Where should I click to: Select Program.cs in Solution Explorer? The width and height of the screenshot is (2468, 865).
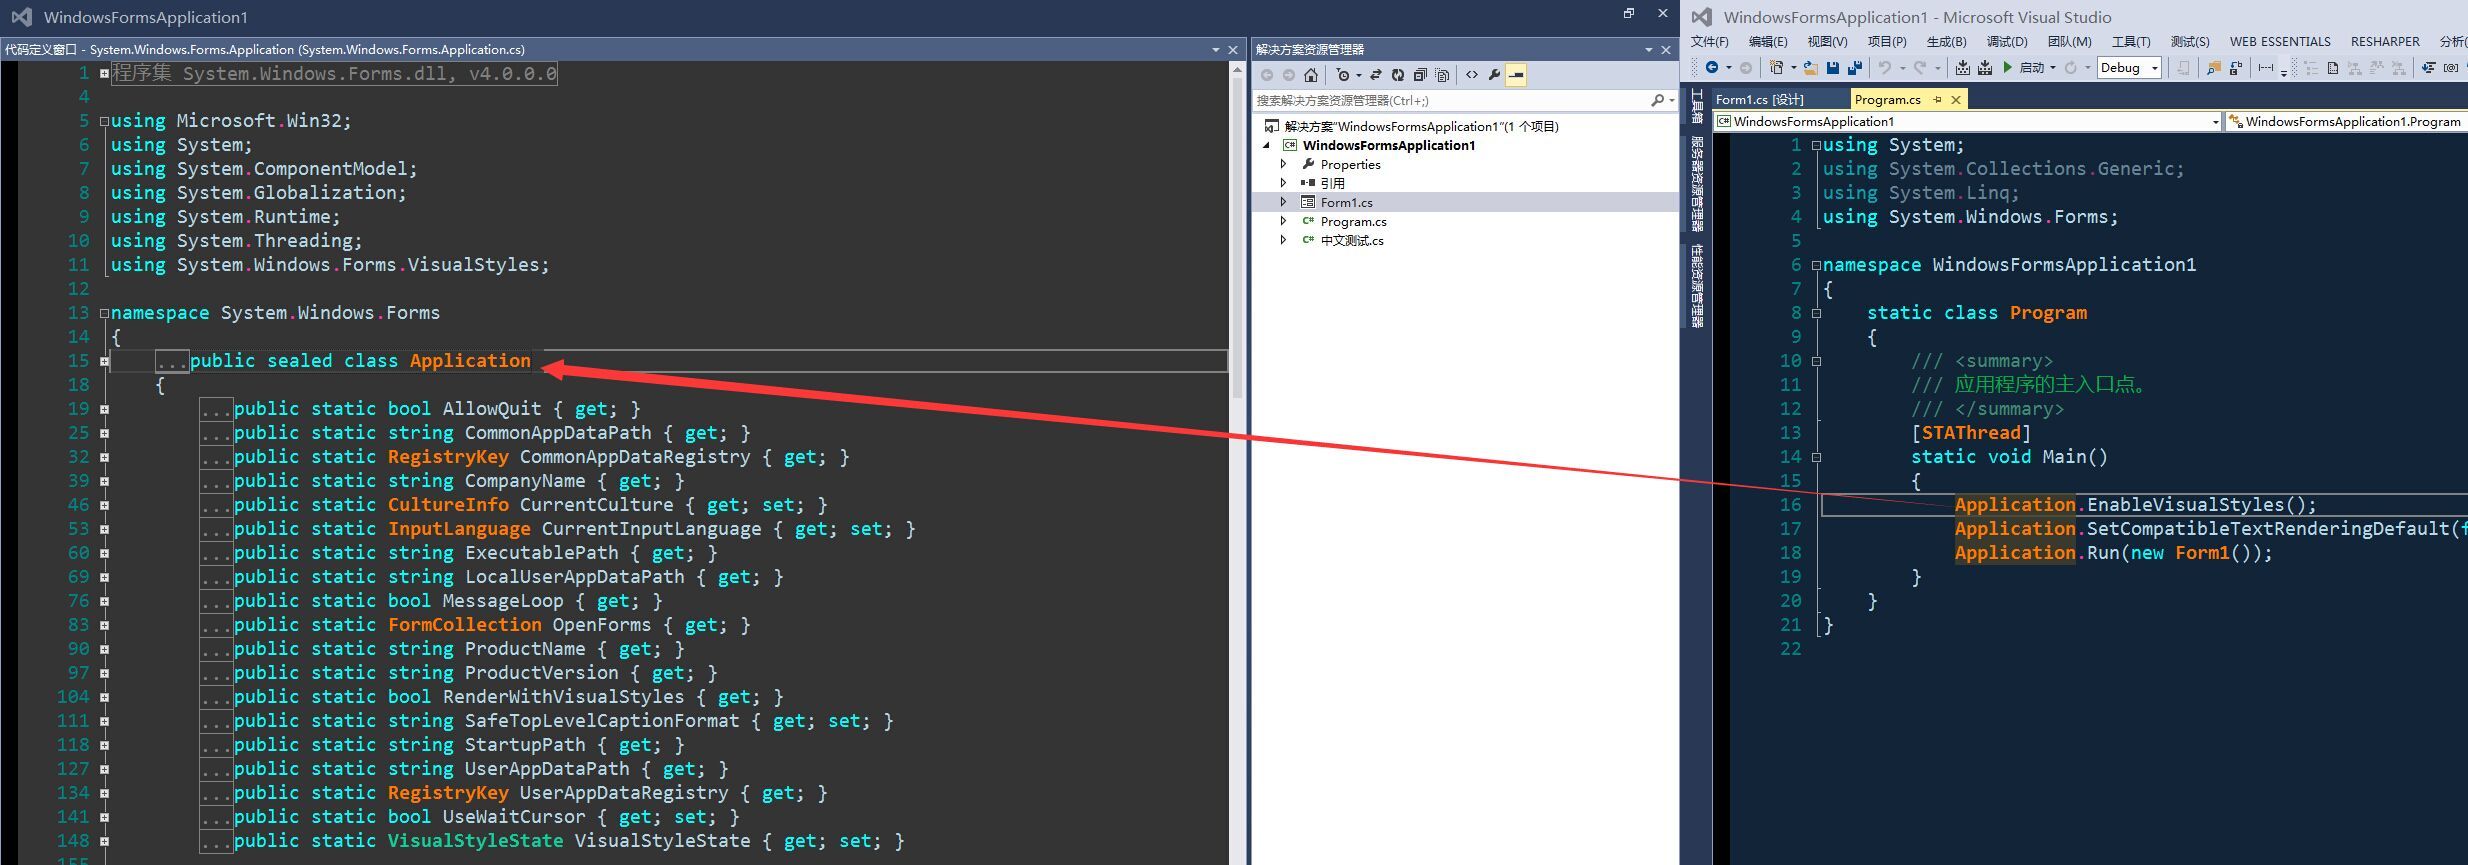click(1353, 221)
